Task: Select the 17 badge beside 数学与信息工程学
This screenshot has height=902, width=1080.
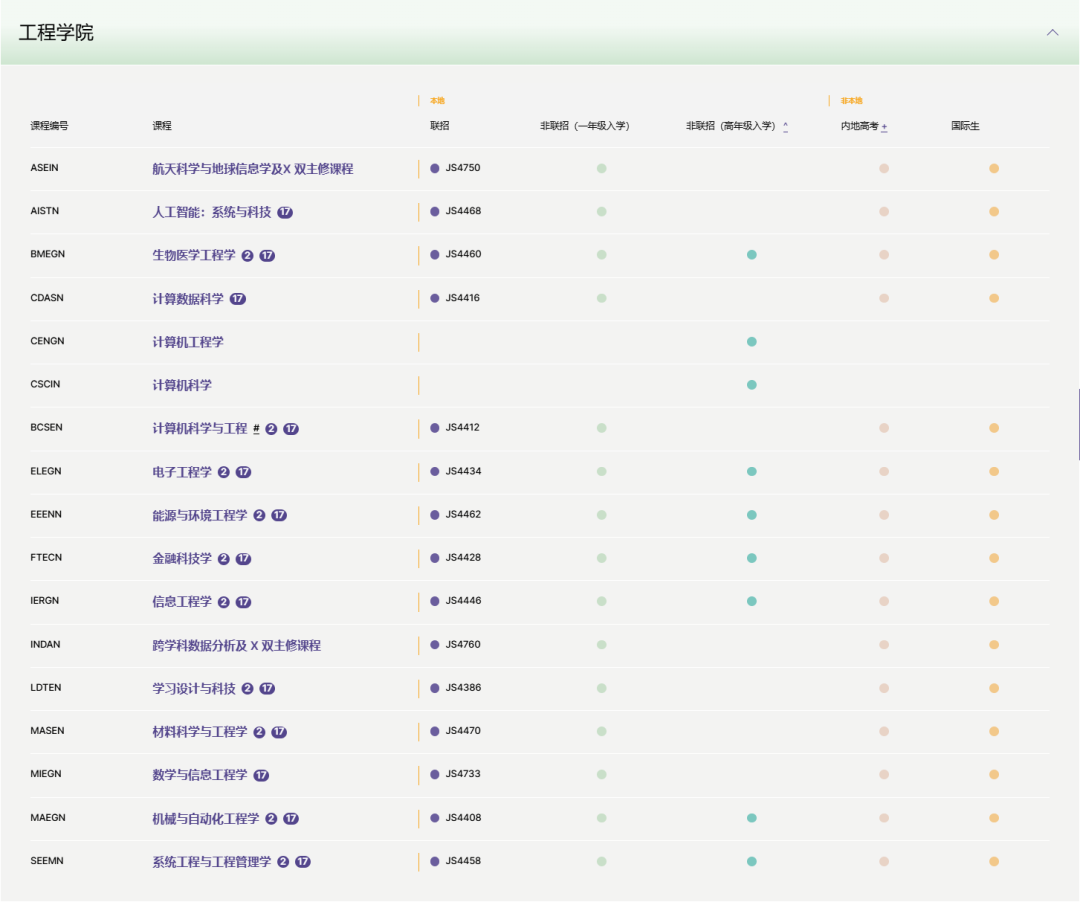Action: (x=261, y=775)
